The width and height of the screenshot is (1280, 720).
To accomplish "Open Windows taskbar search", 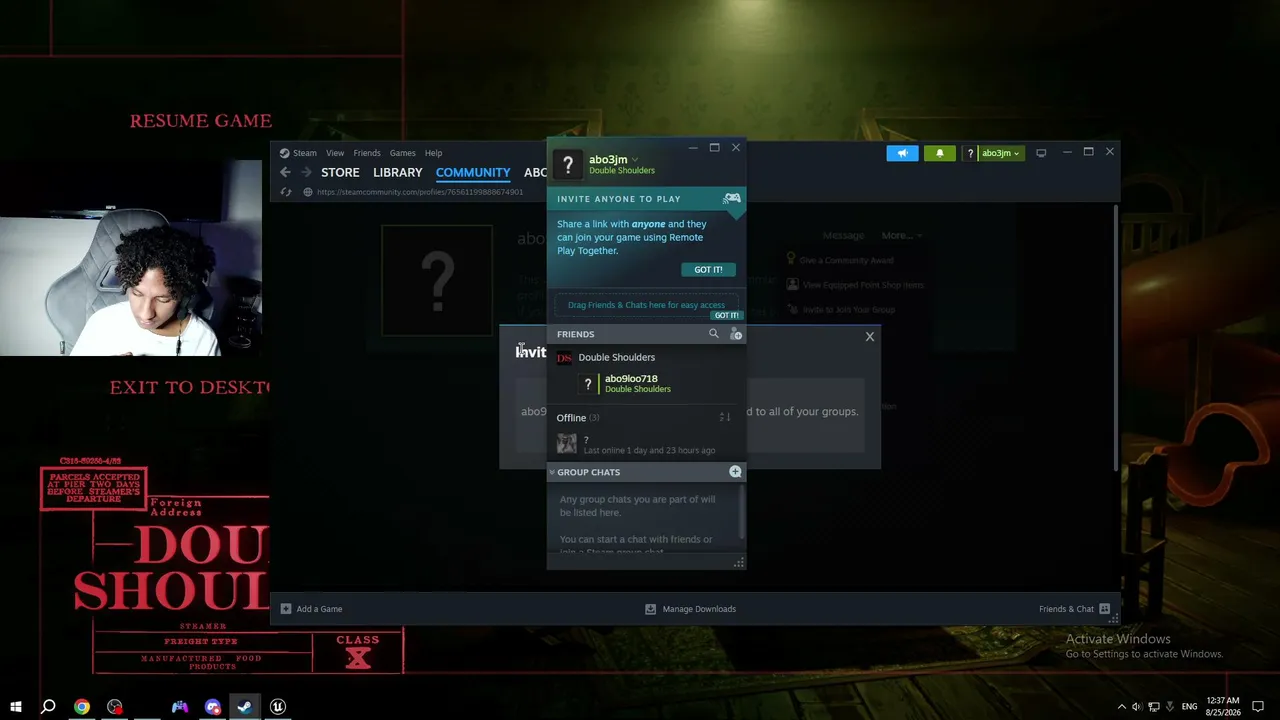I will click(48, 707).
